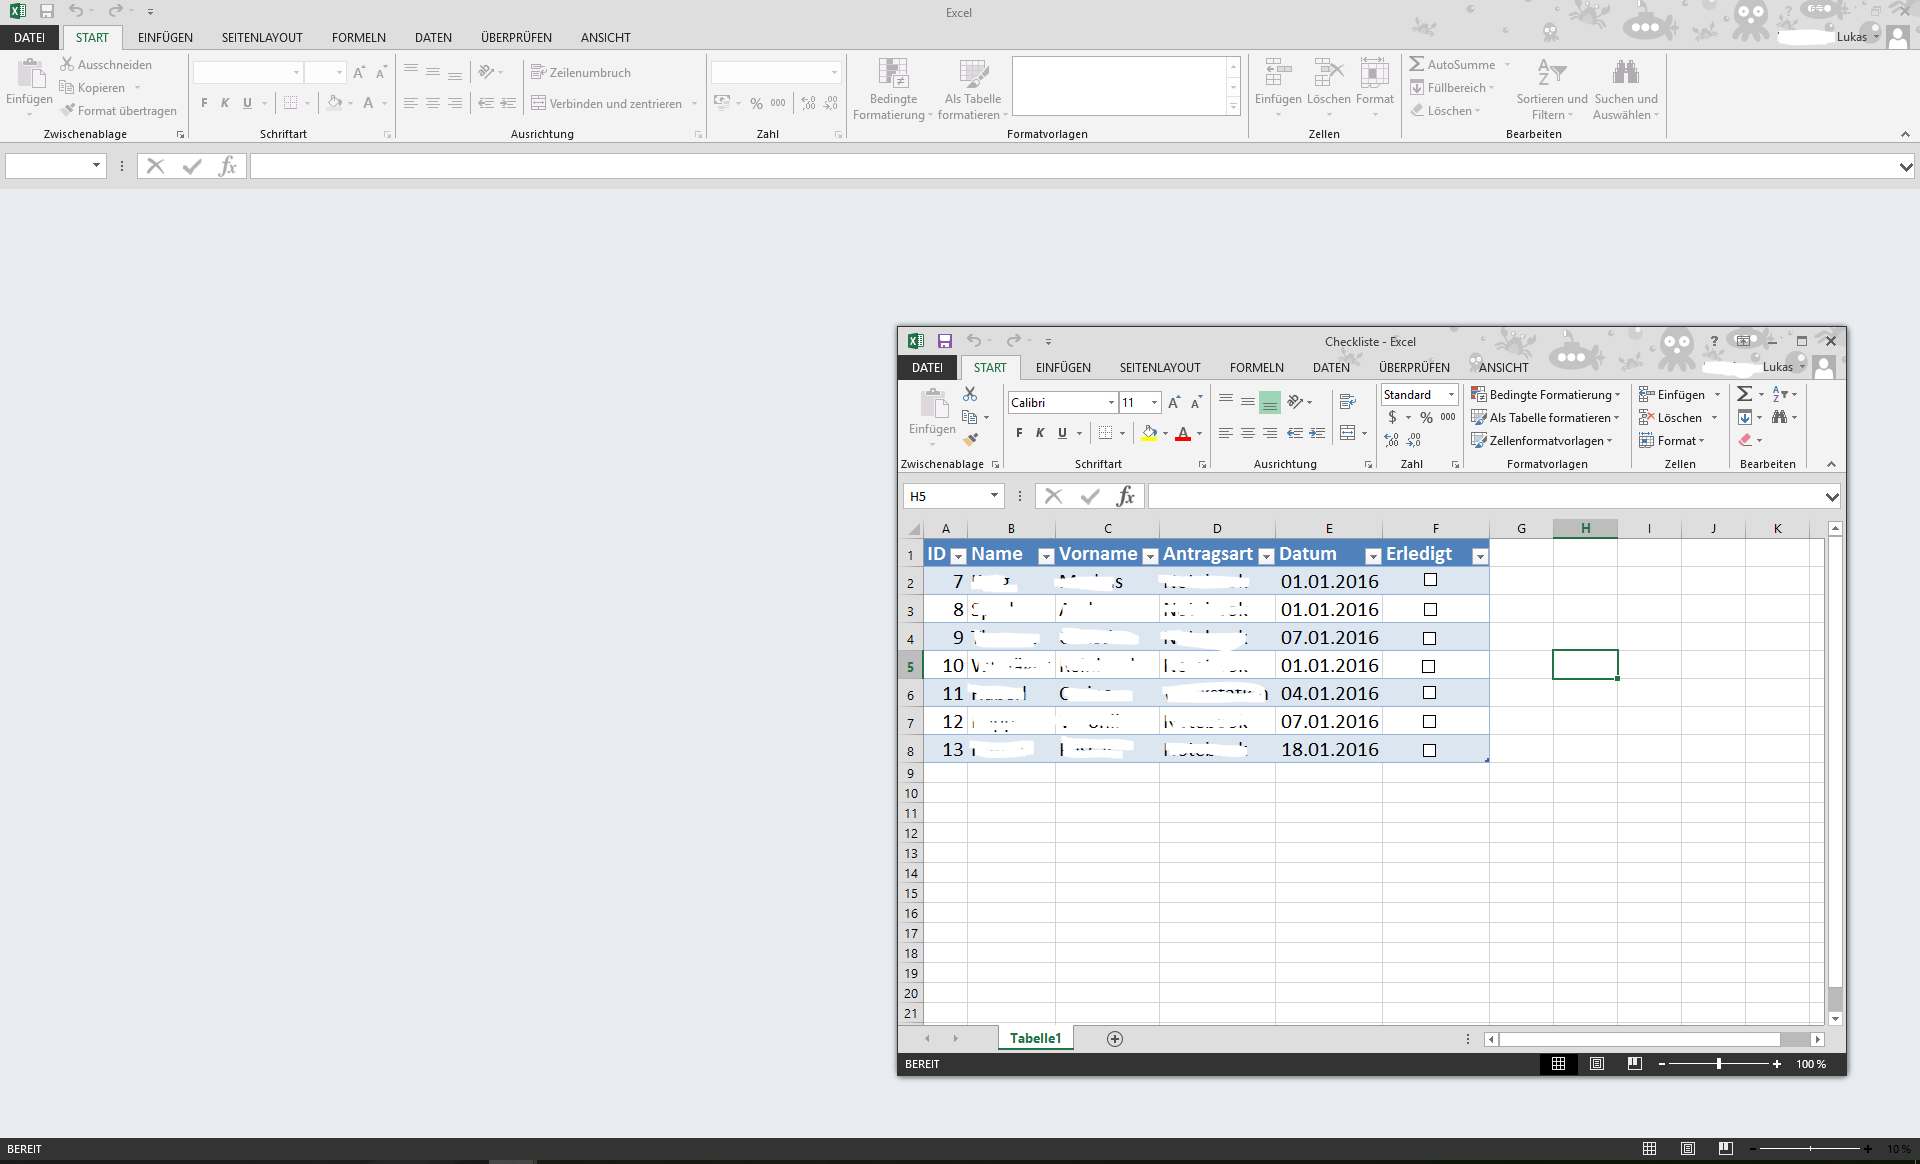1920x1164 pixels.
Task: Open the FORMELN tab in Checkliste window
Action: 1256,367
